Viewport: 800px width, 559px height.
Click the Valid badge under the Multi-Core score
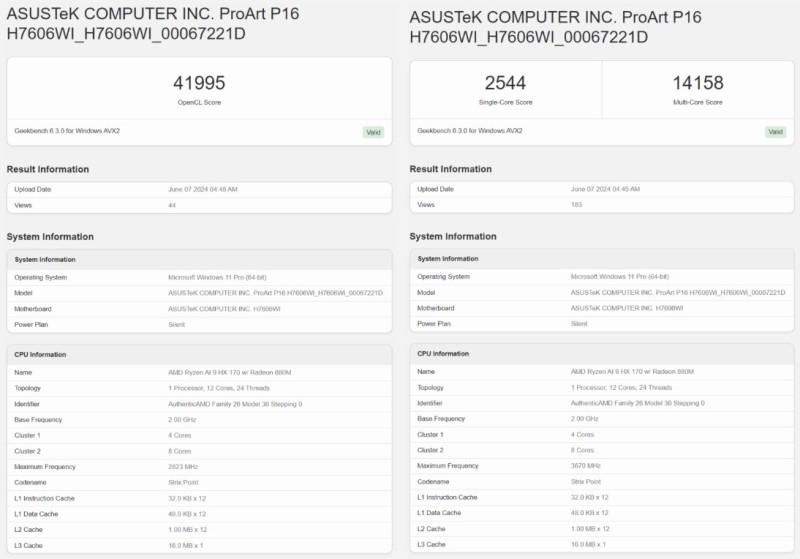[775, 132]
